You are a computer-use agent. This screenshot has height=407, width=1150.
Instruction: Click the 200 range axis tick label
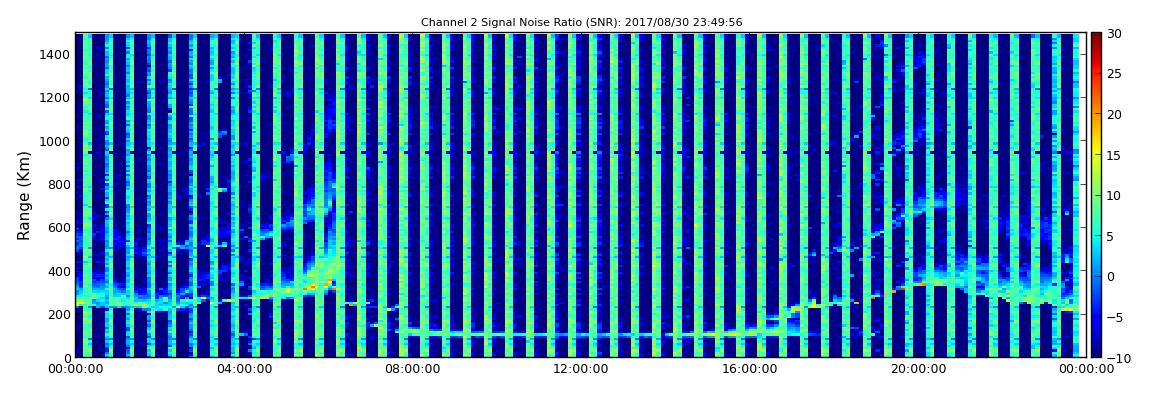pyautogui.click(x=59, y=315)
